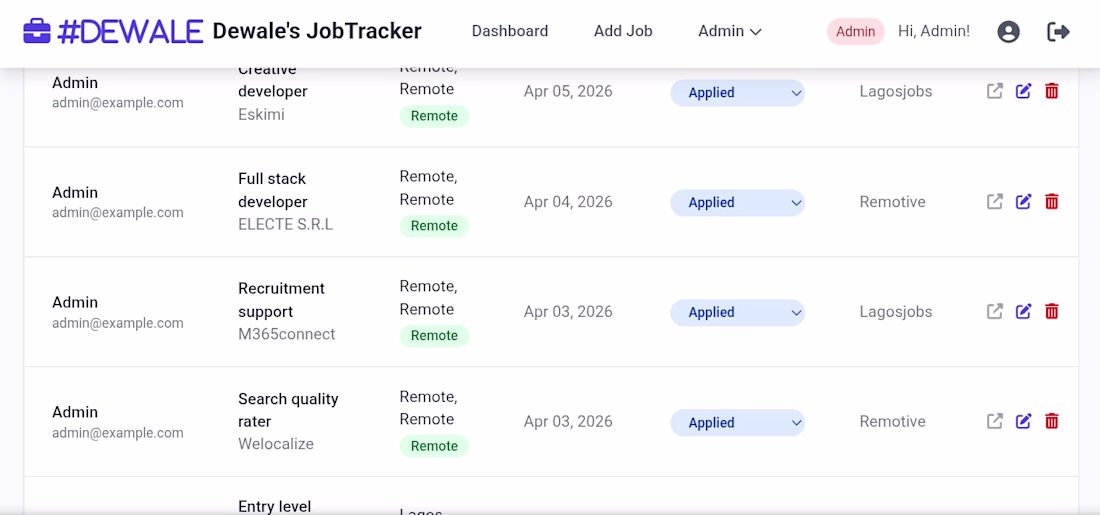
Task: Edit the Search quality rater job
Action: point(1023,422)
